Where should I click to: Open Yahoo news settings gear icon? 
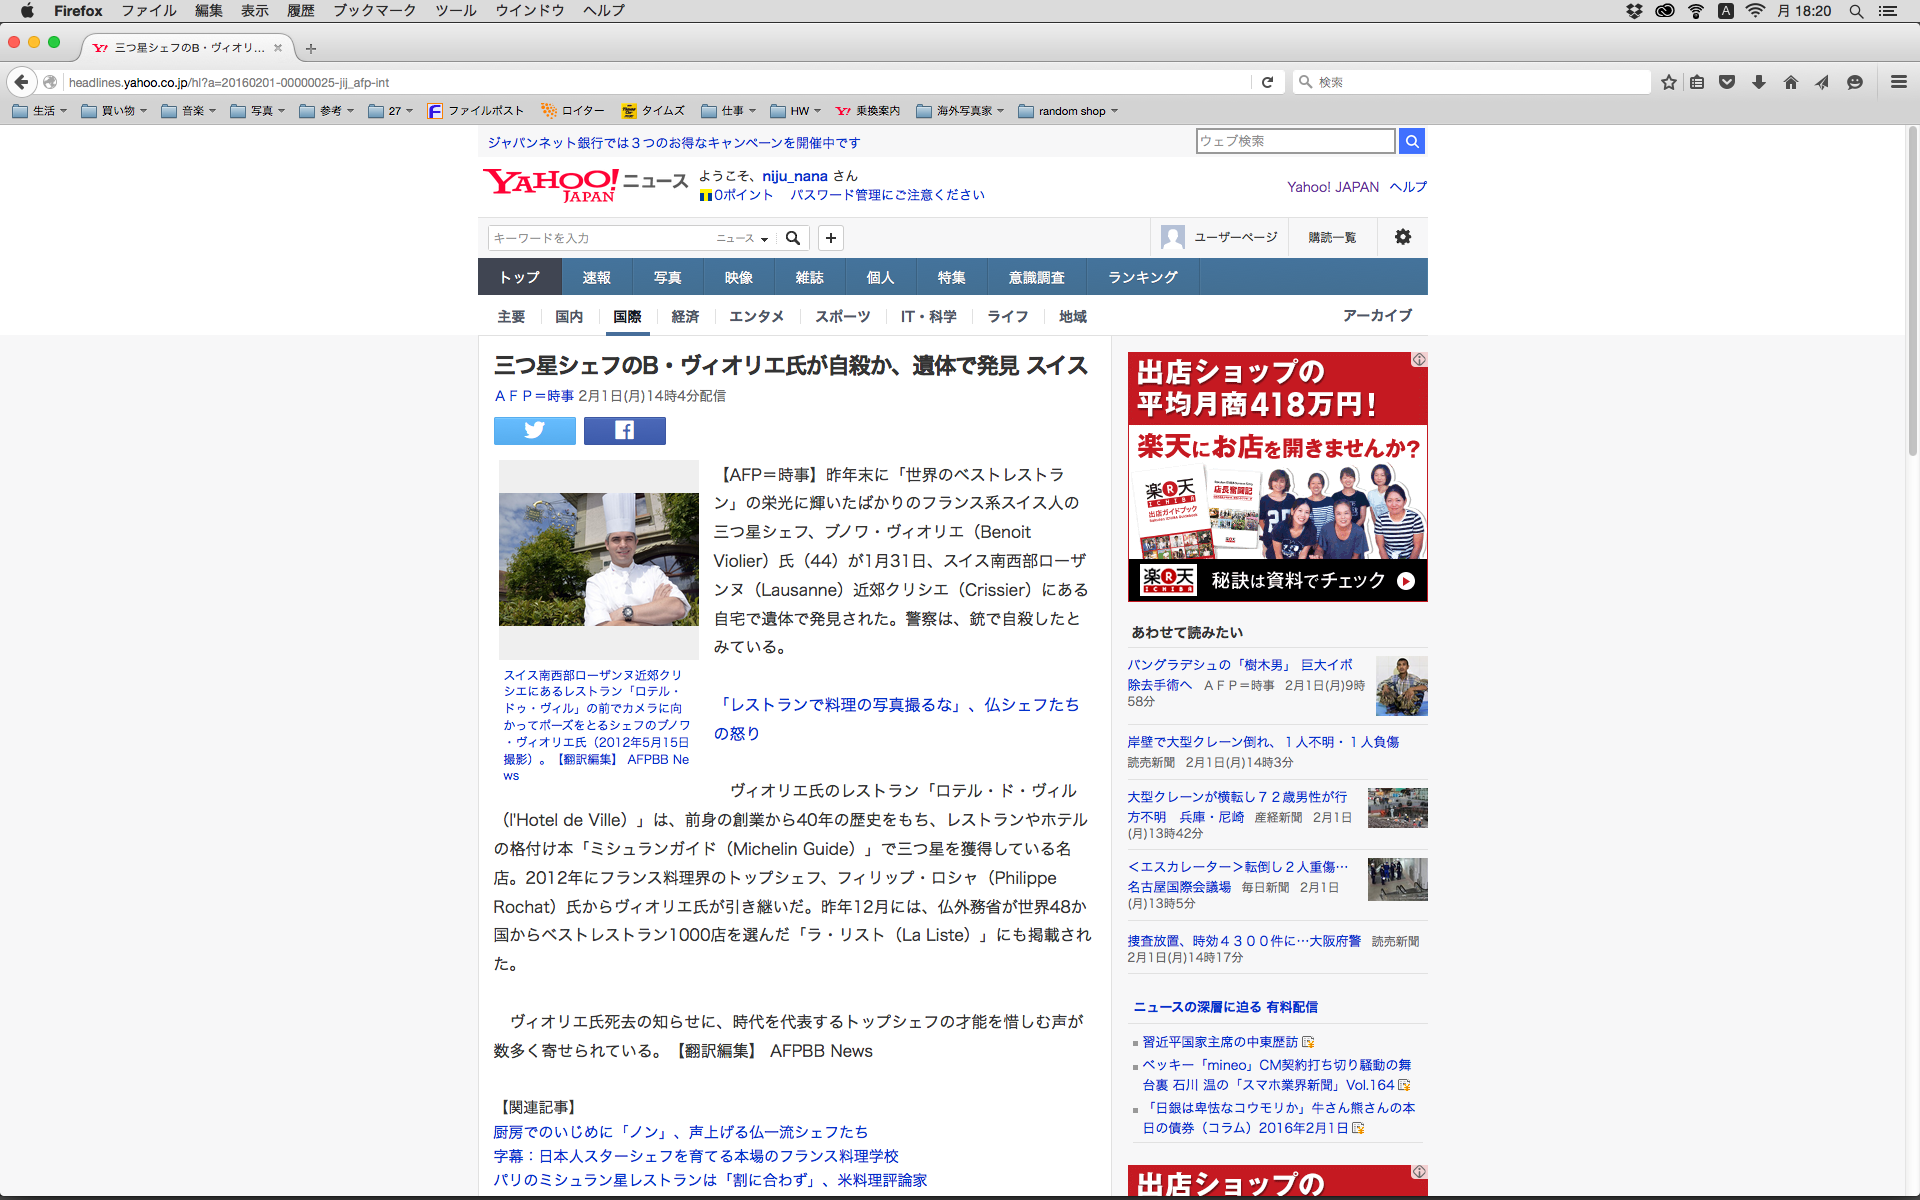click(1403, 237)
